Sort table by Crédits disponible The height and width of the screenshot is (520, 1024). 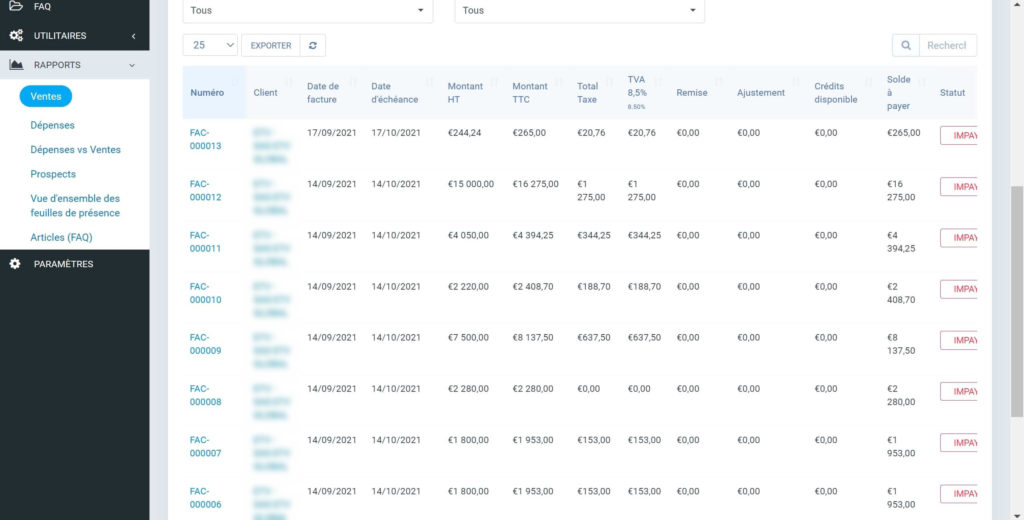click(844, 93)
